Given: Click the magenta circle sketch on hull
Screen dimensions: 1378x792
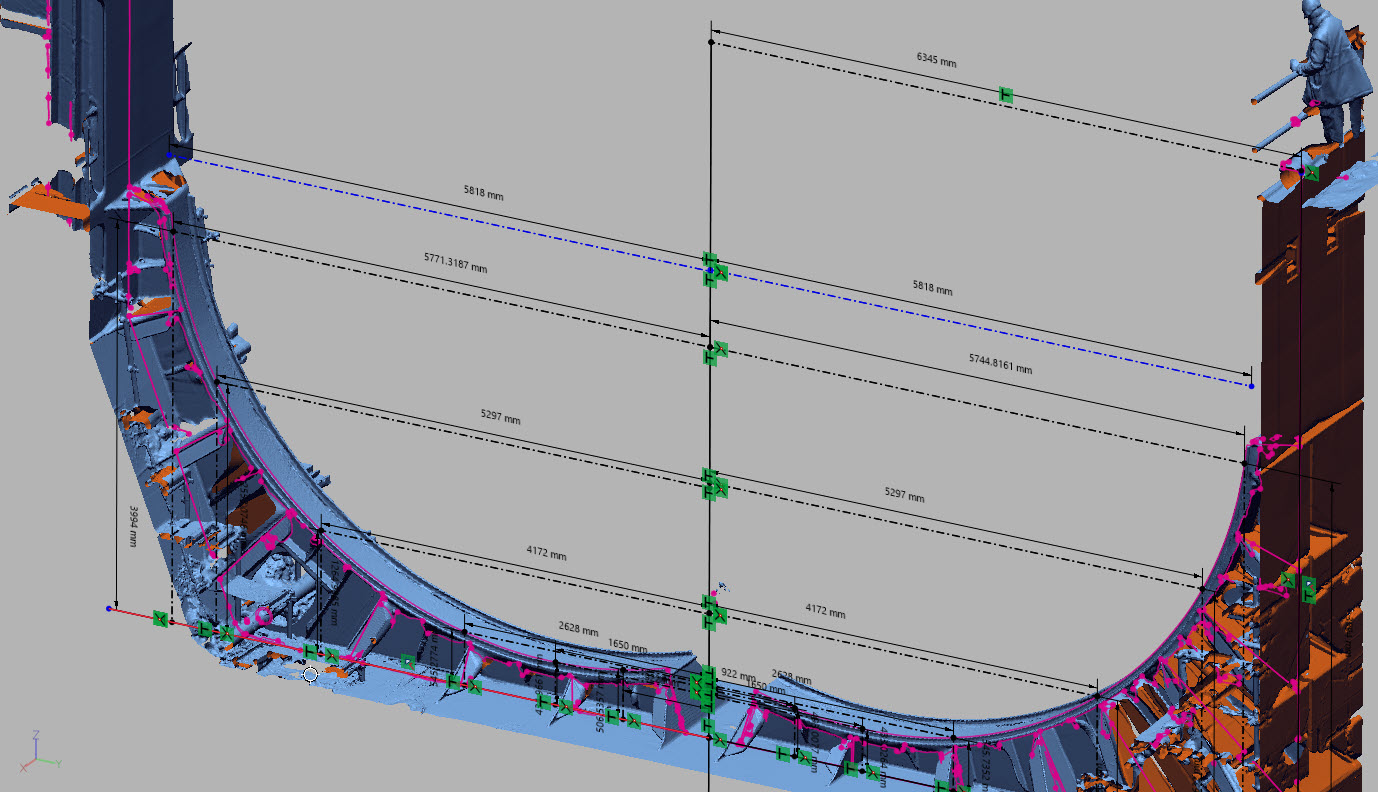Looking at the screenshot, I should 265,616.
